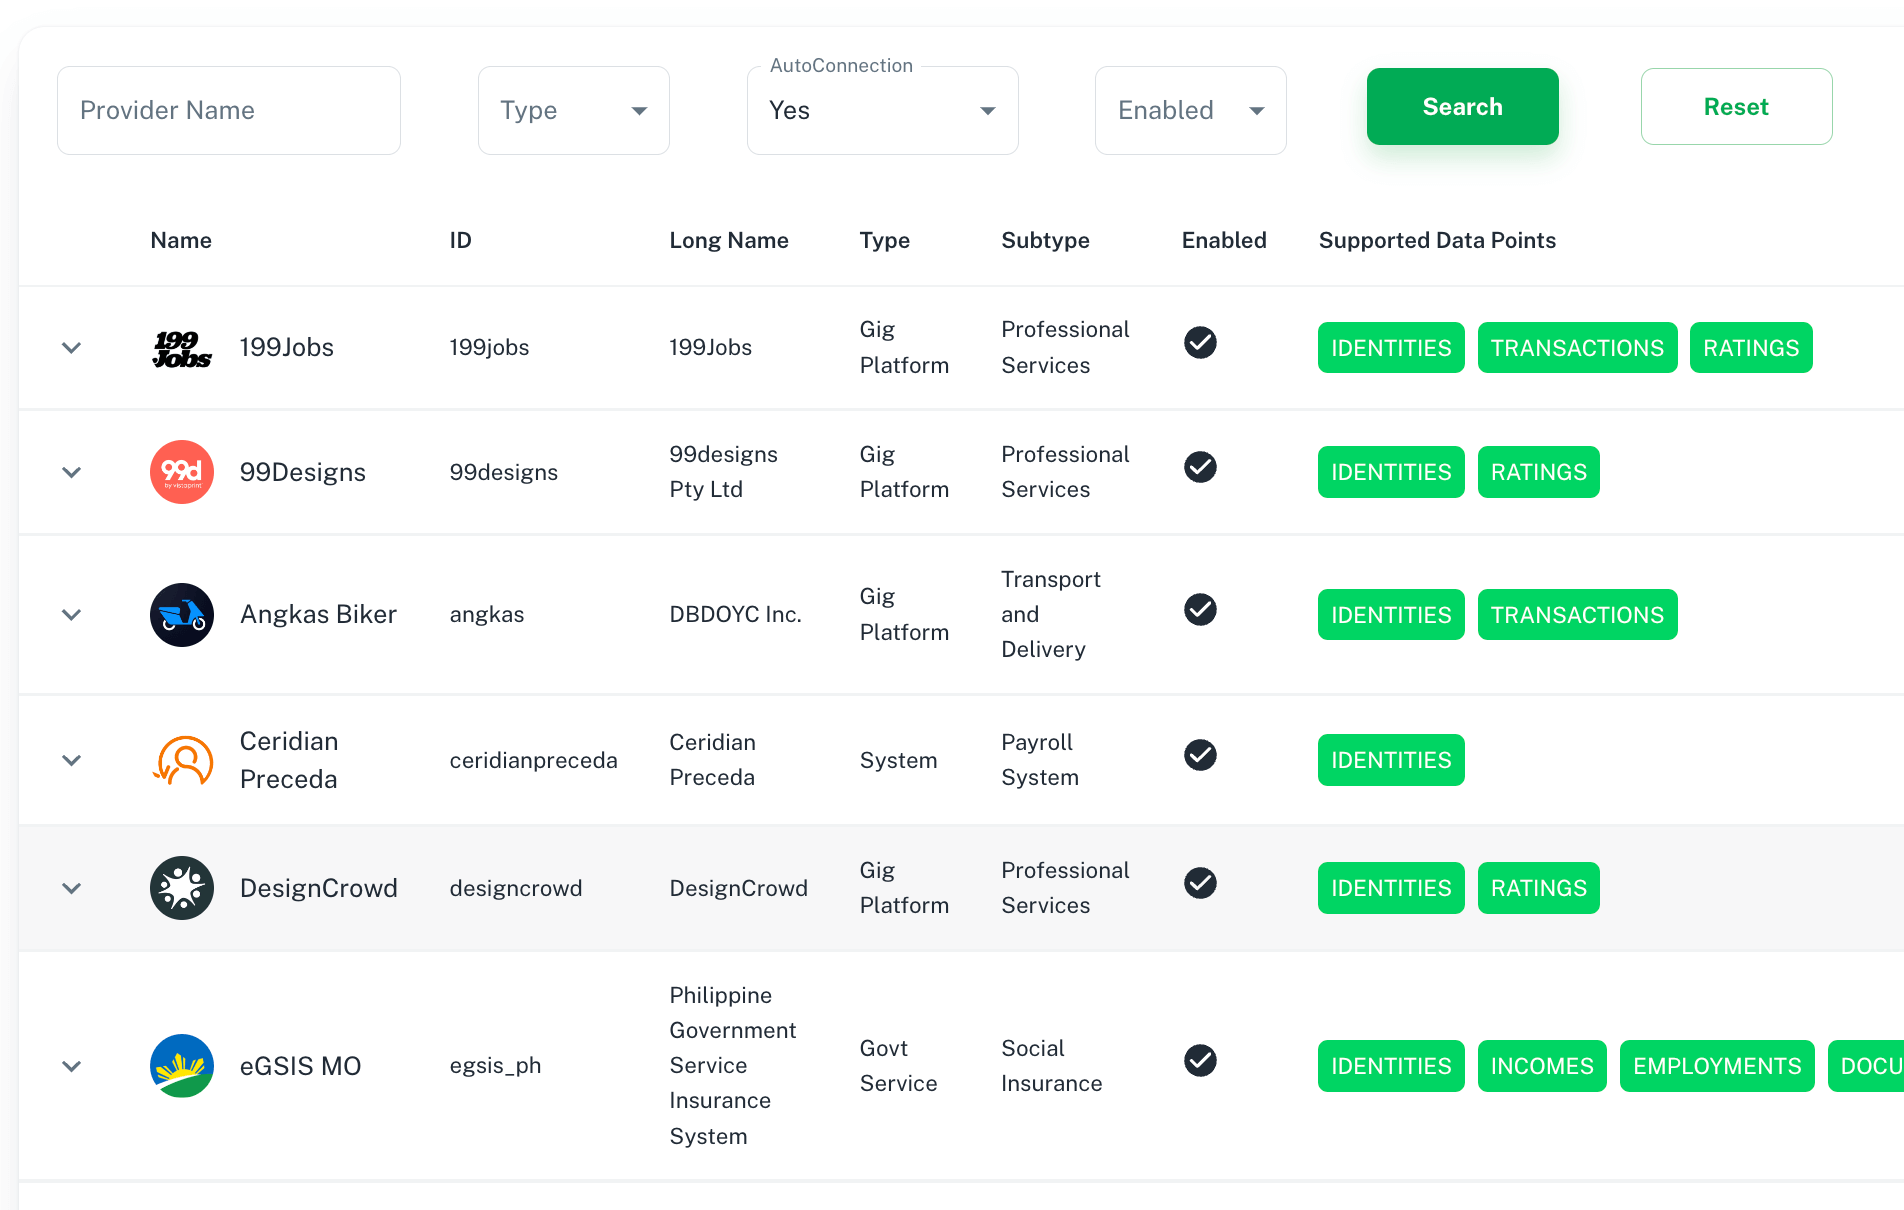Screen dimensions: 1904x1210
Task: Click enabled checkmark in eGSIS MO row
Action: (x=1200, y=1061)
